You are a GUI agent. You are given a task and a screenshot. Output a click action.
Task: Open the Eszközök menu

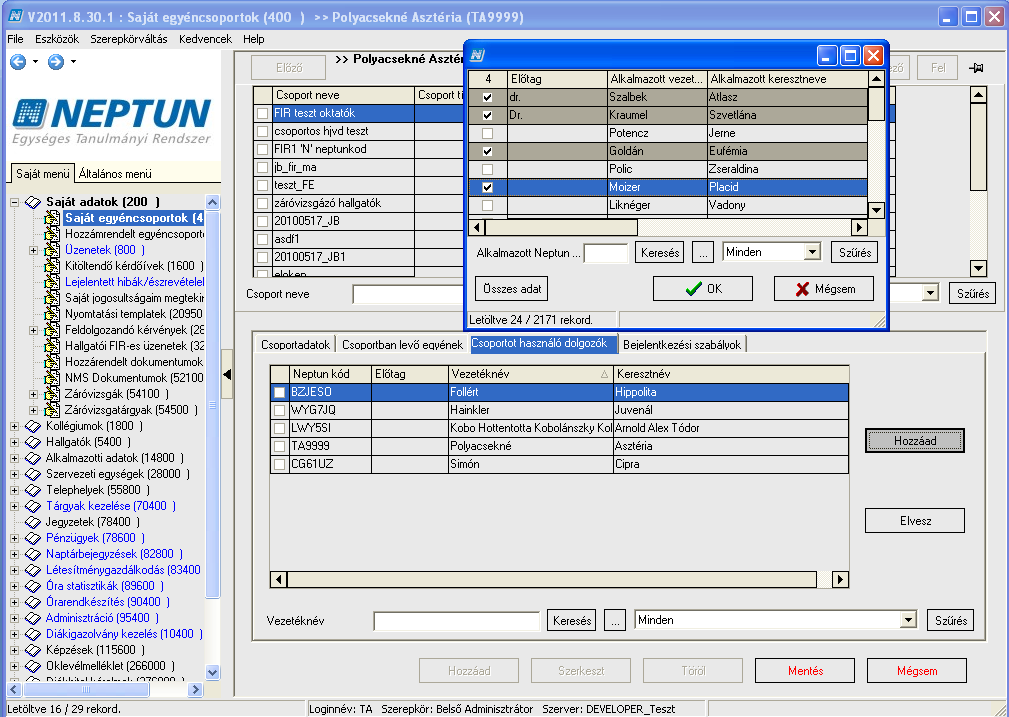(57, 39)
